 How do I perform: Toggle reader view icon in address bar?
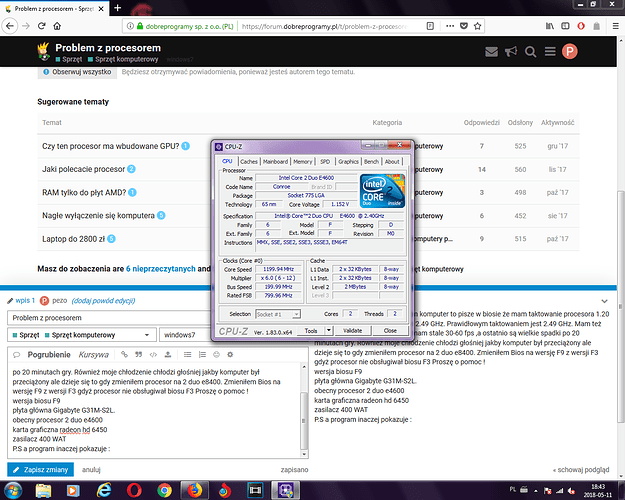coord(430,26)
